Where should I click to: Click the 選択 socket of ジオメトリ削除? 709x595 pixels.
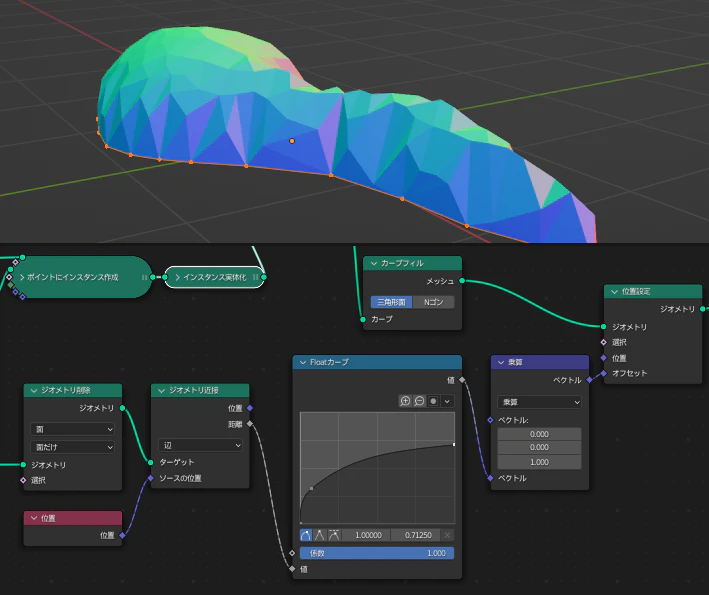click(24, 480)
